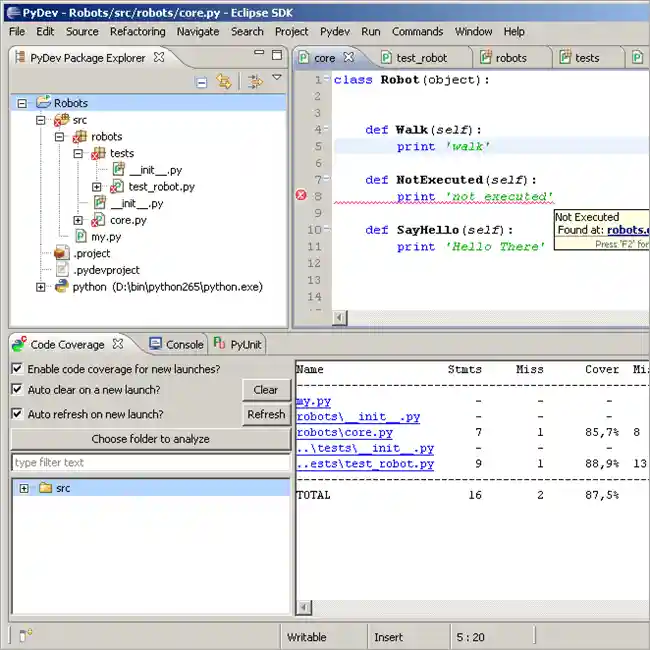Switch to the tests editor tab

[x=587, y=58]
